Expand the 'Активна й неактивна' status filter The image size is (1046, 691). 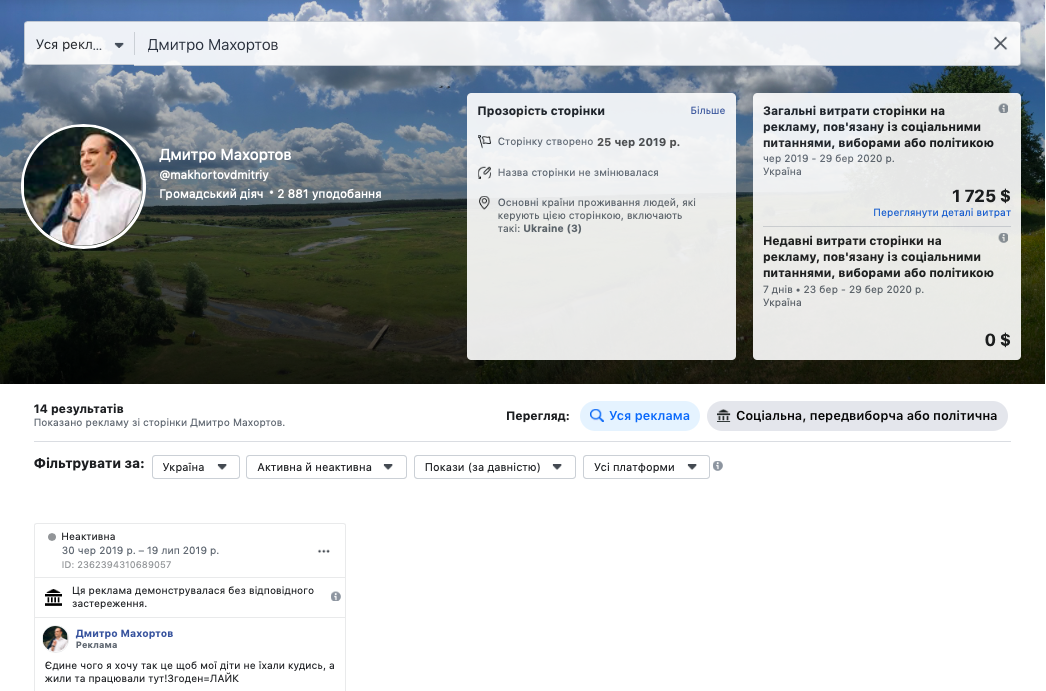(x=325, y=467)
